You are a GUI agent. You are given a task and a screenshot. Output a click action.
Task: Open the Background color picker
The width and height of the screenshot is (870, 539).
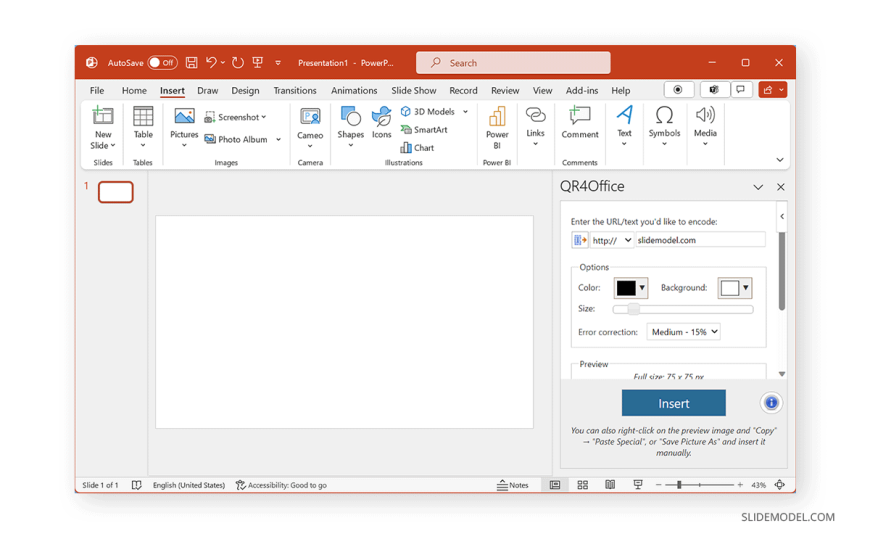click(x=735, y=288)
